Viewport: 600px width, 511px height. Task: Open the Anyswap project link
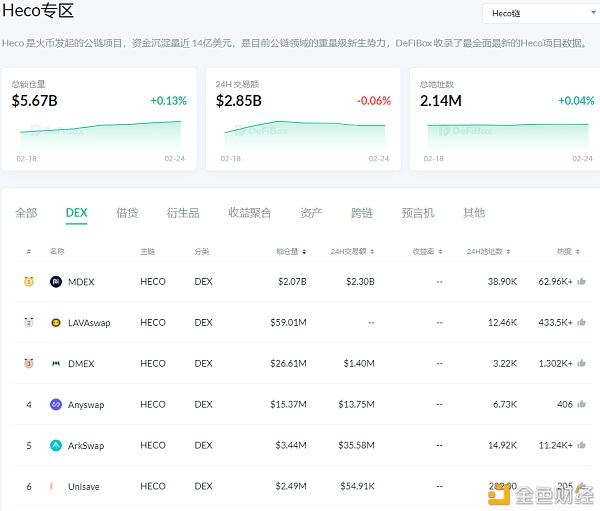86,405
